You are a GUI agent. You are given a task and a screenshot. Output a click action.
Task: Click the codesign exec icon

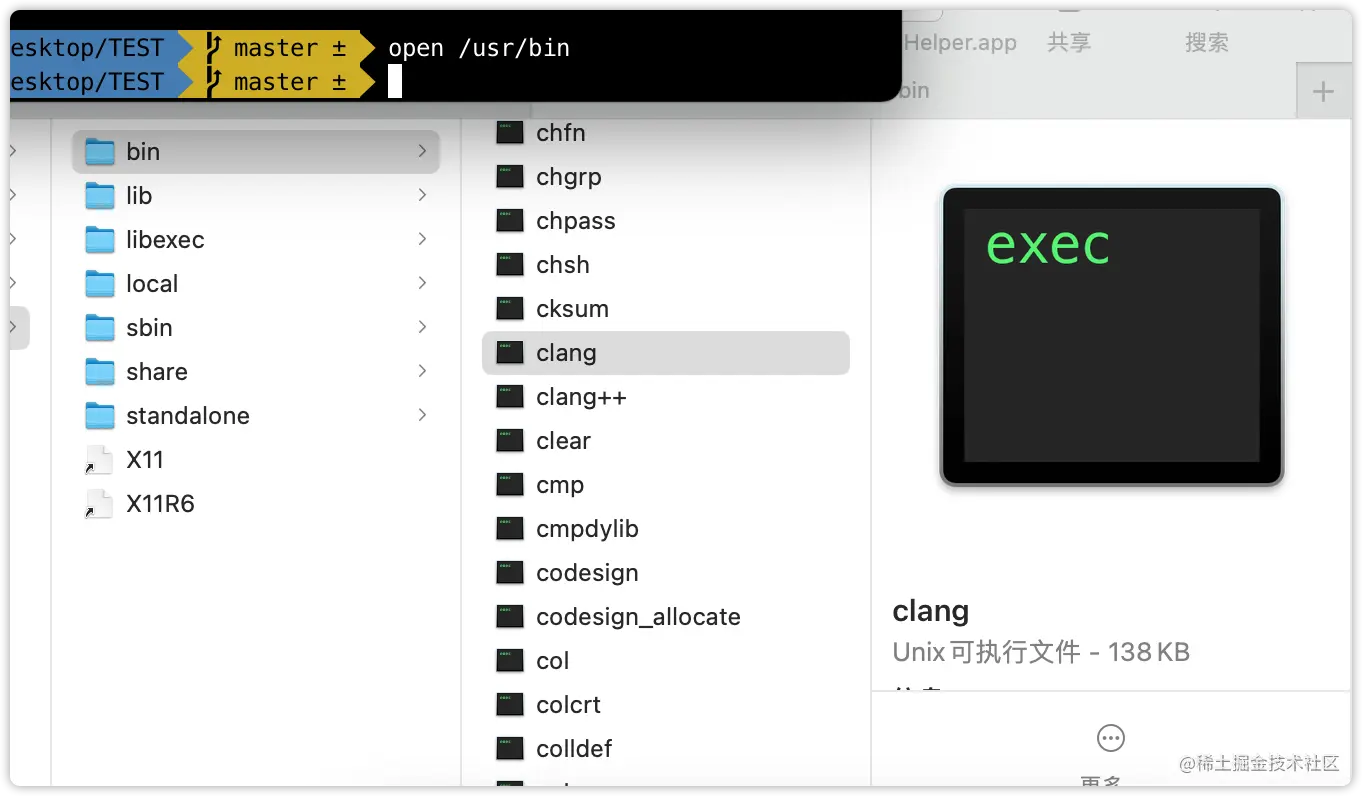(510, 573)
